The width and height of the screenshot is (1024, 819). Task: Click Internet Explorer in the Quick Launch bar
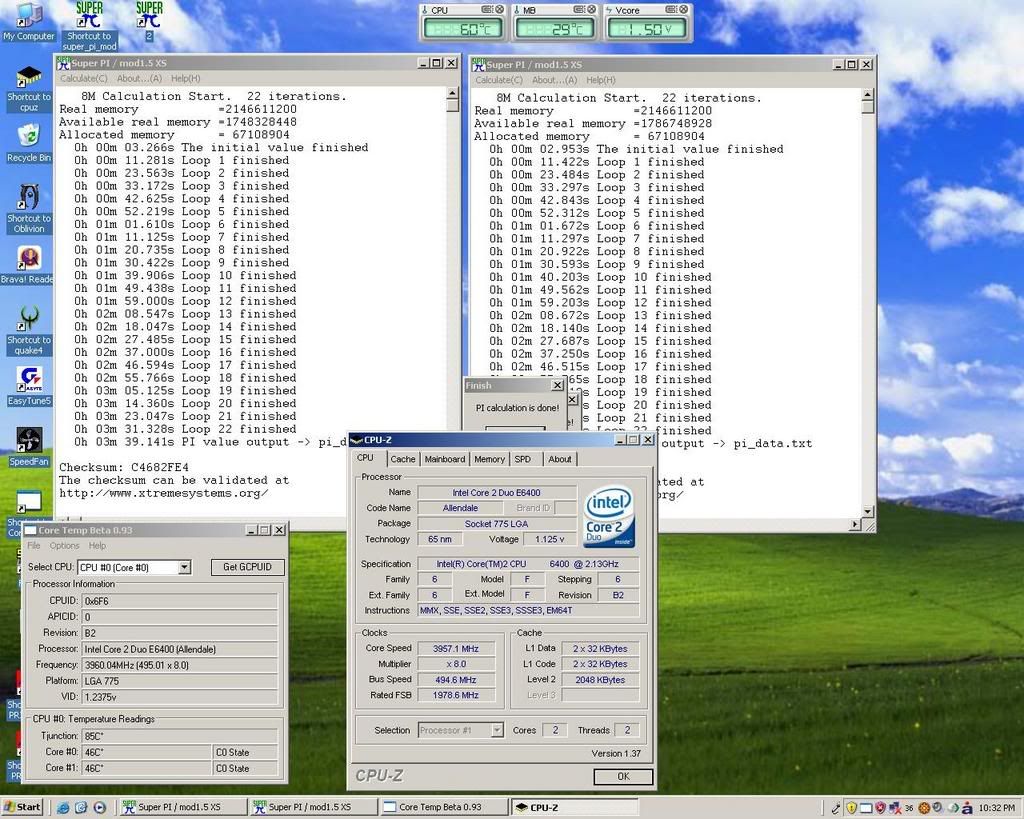pos(63,807)
